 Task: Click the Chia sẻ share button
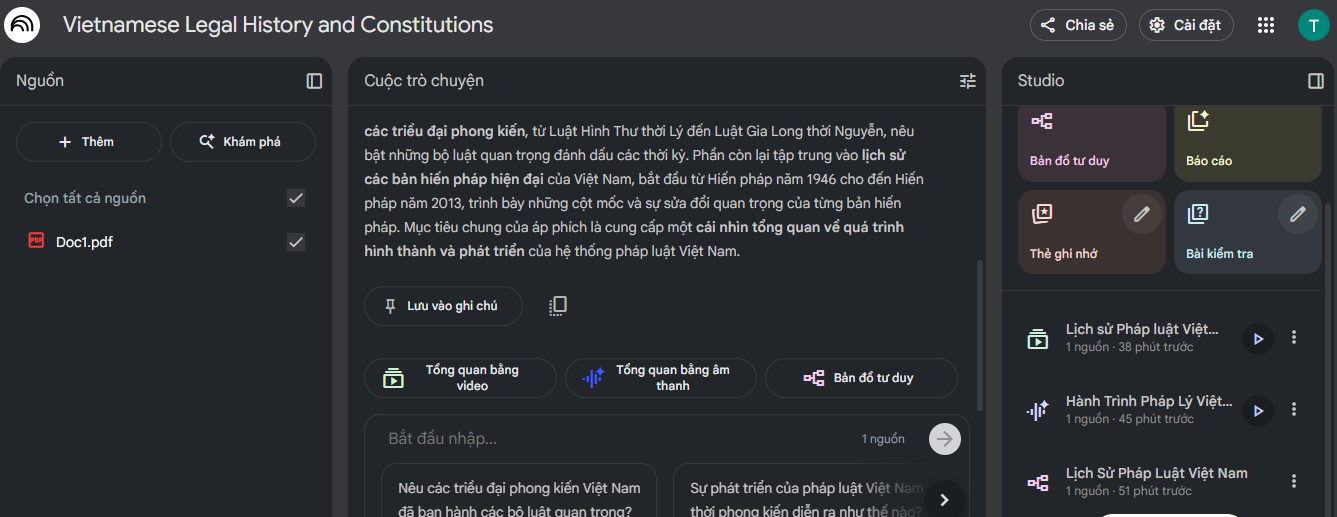click(1078, 25)
